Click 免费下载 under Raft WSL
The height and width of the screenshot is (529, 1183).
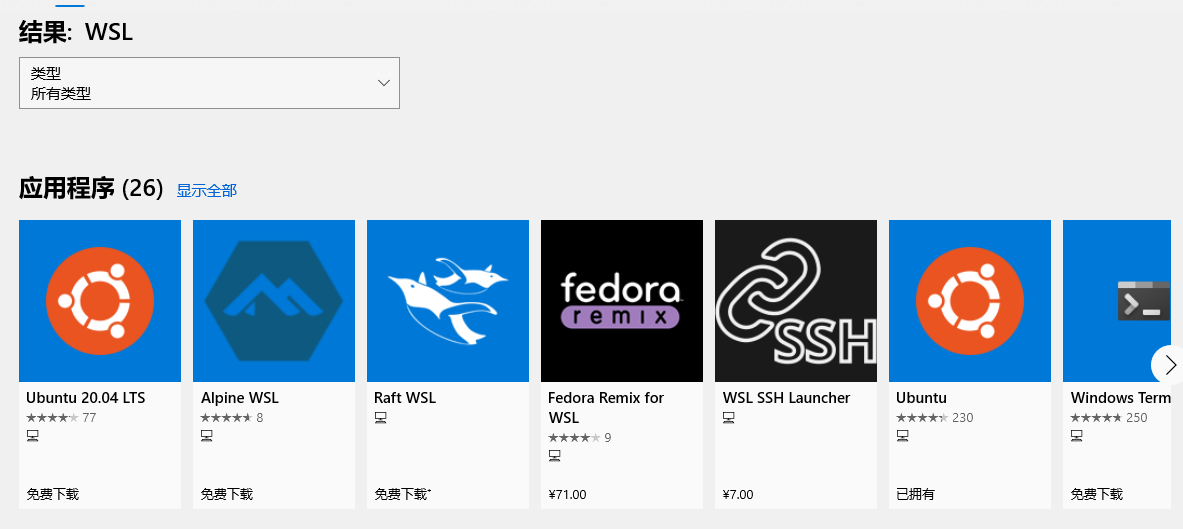point(402,494)
